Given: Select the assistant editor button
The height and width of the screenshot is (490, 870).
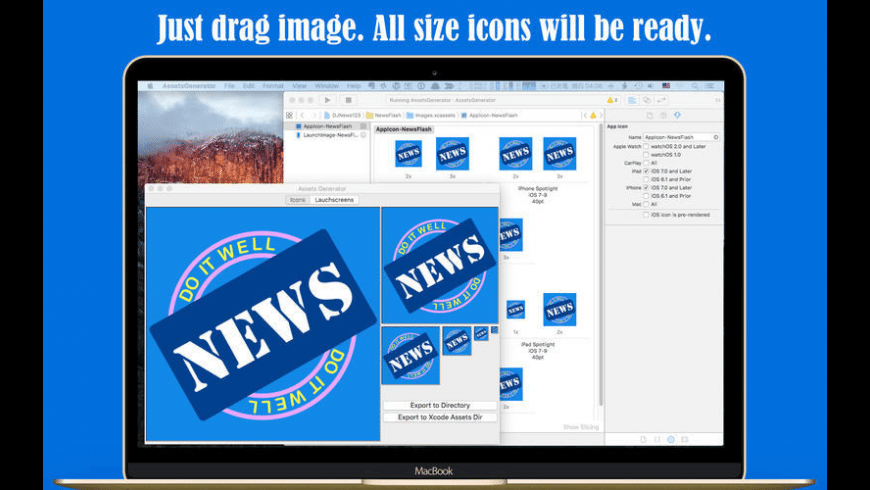Looking at the screenshot, I should pos(646,100).
